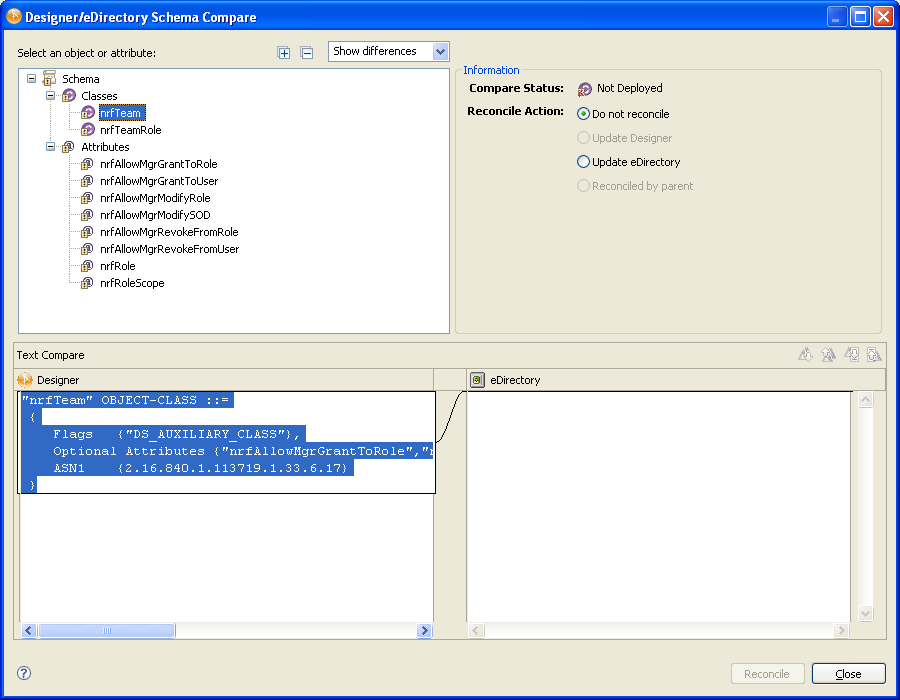Click the Close button

click(x=848, y=674)
